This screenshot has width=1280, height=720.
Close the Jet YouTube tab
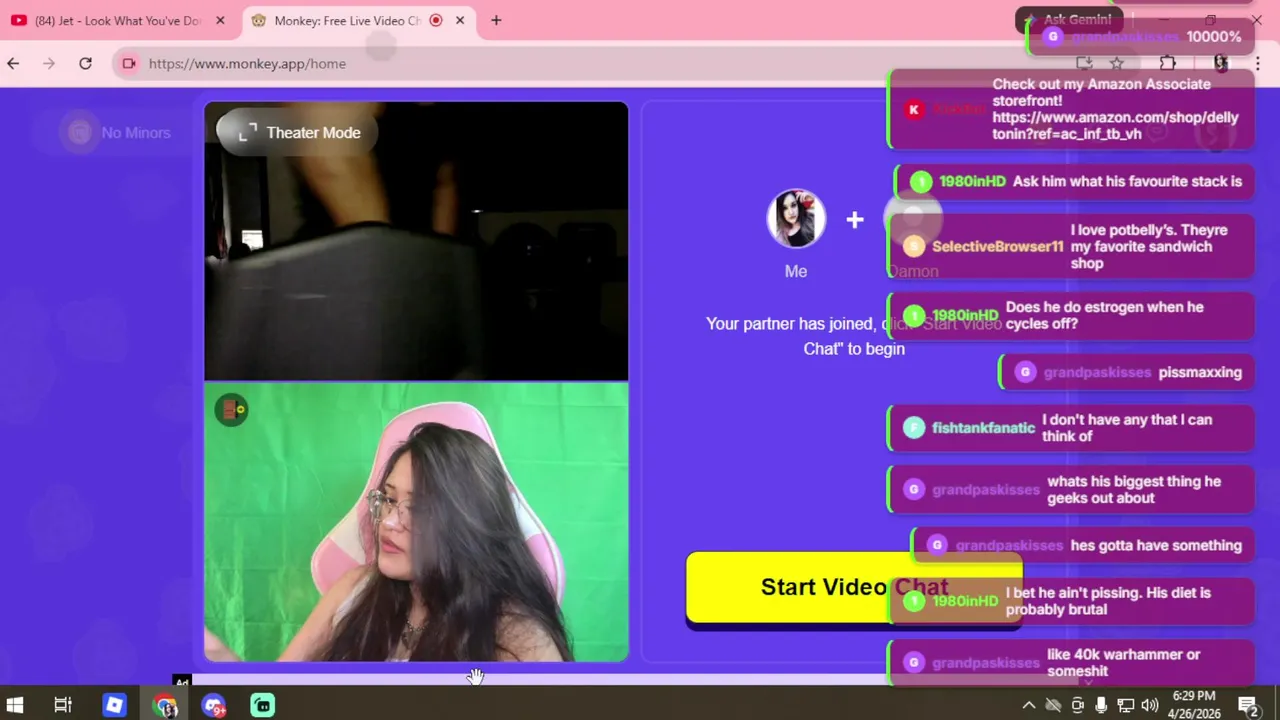(220, 20)
